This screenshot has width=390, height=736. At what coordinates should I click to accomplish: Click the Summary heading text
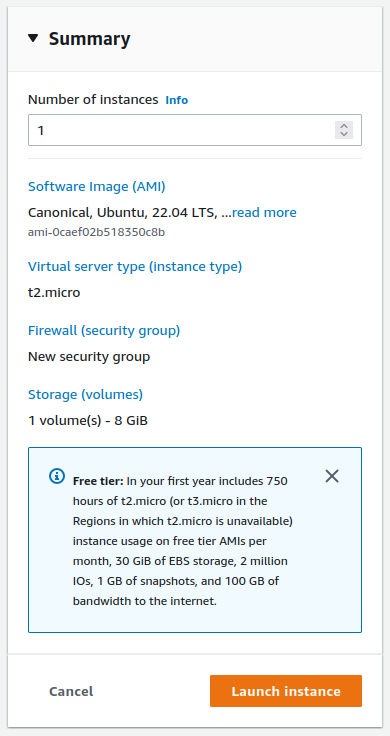[x=90, y=39]
